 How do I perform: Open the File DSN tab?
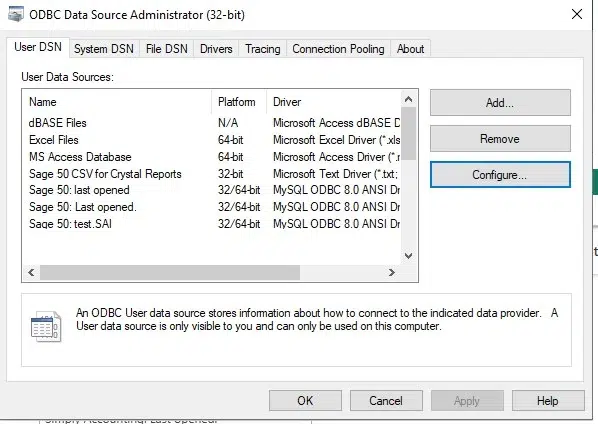click(x=167, y=49)
